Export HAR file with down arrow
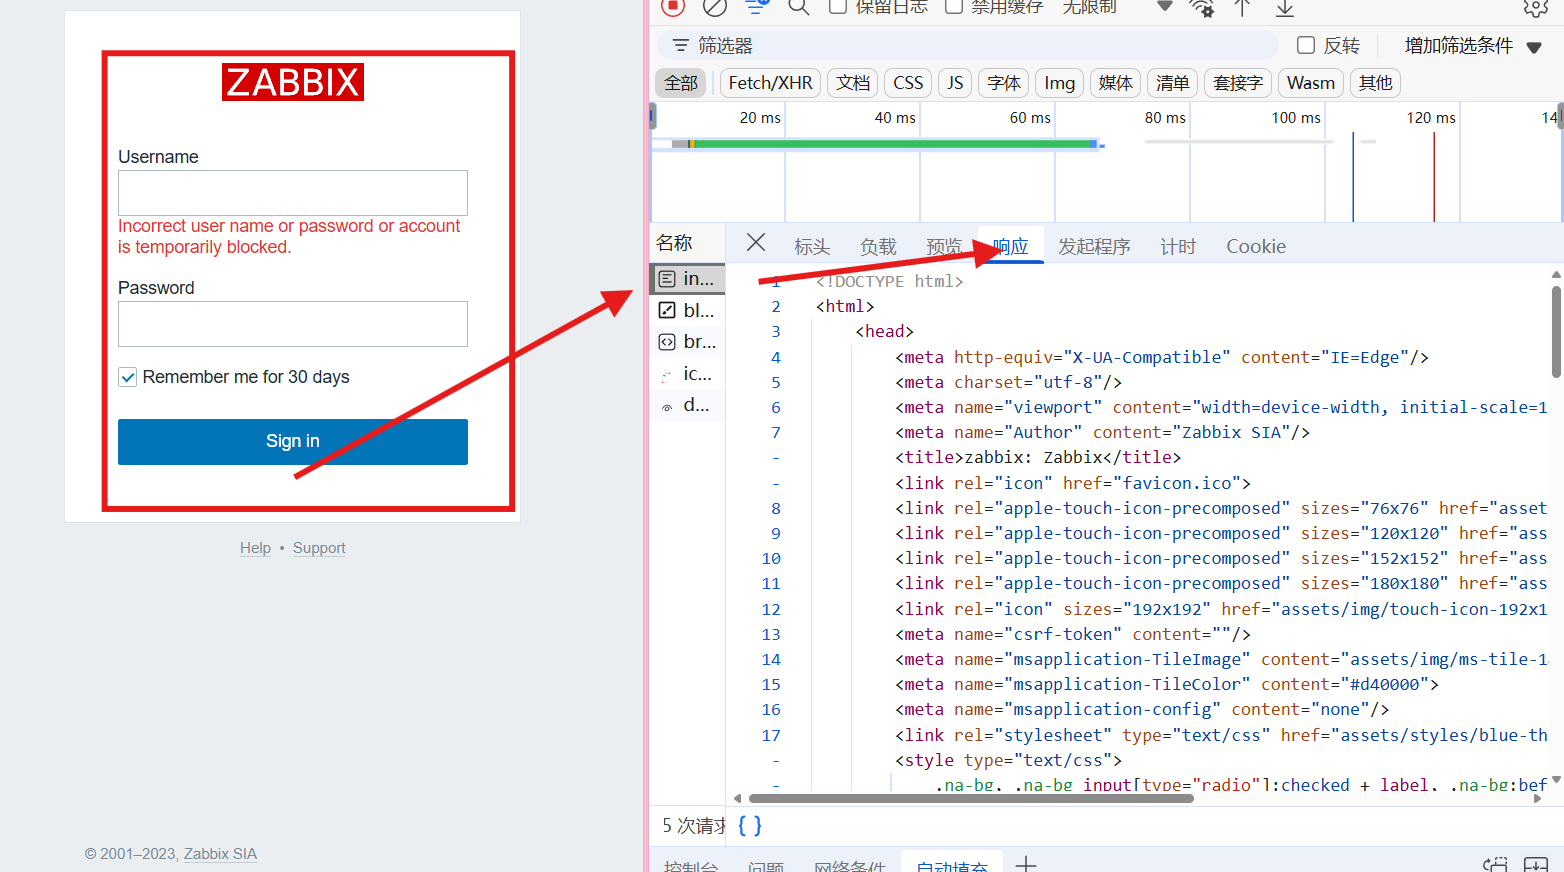 tap(1285, 8)
